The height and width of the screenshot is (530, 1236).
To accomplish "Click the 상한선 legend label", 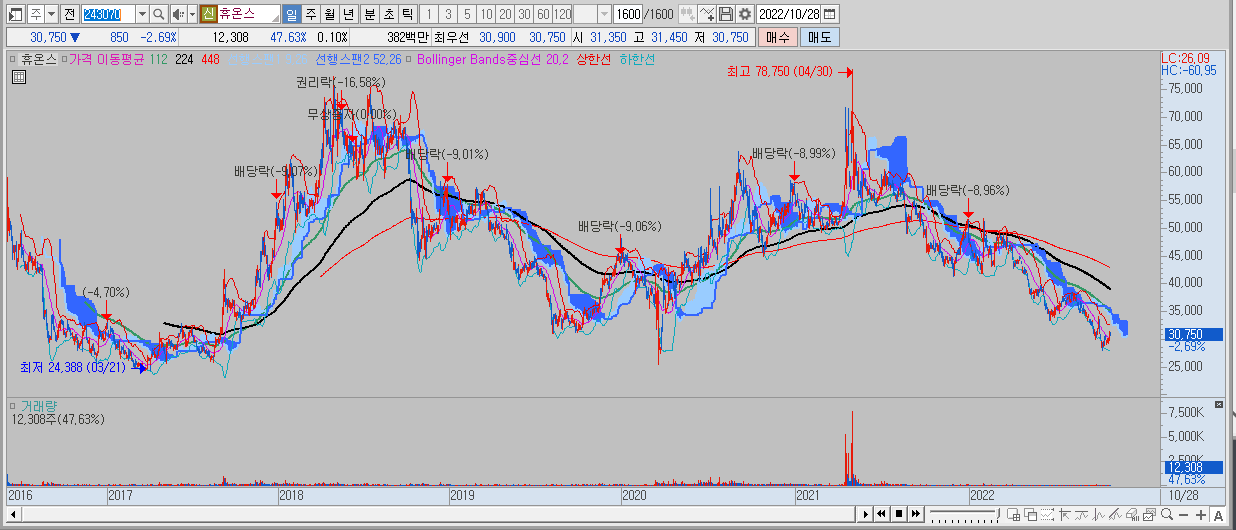I will click(592, 60).
